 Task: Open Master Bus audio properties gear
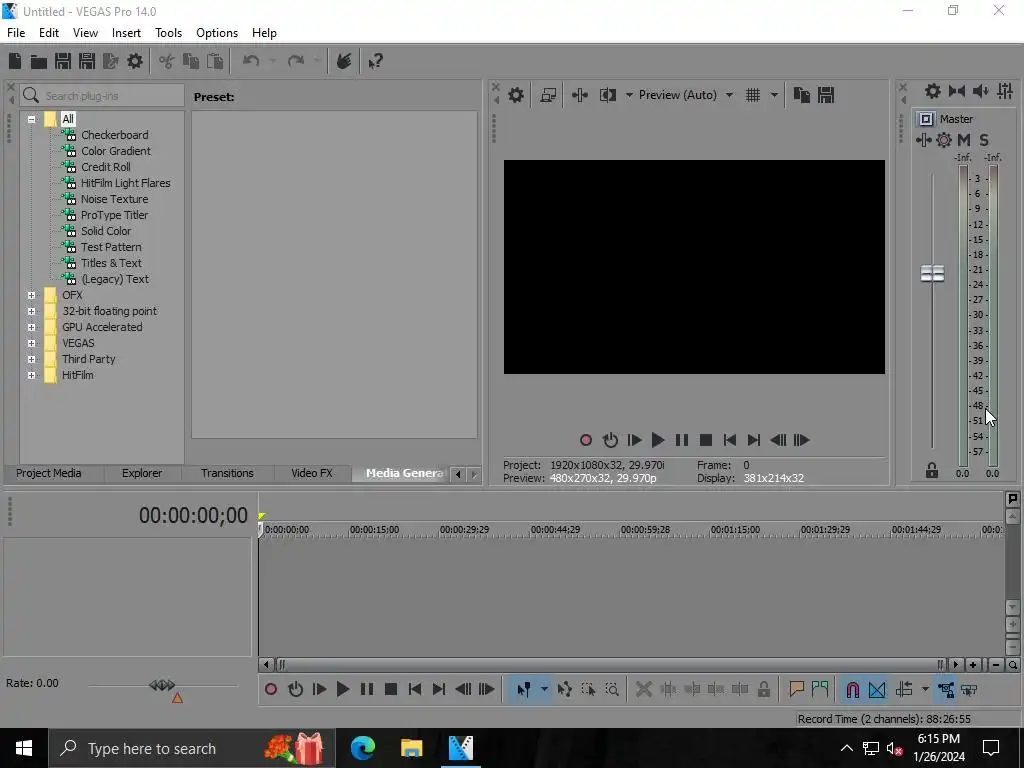click(933, 91)
